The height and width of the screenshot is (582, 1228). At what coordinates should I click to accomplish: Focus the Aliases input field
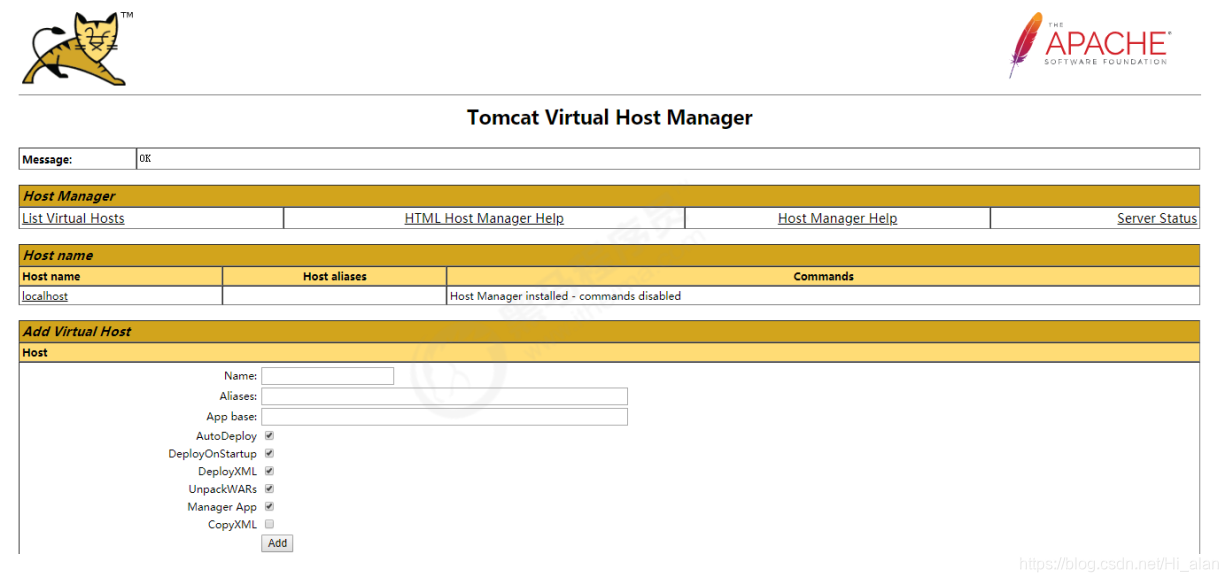(444, 396)
